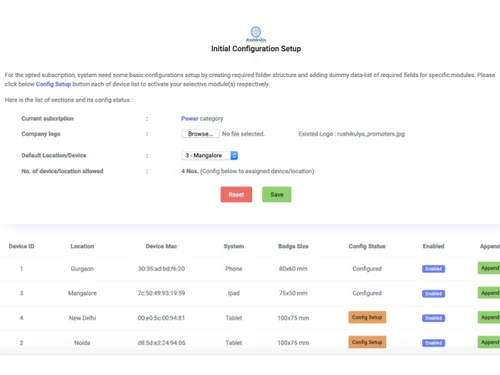
Task: Click Configured status in Gurgaon row
Action: [x=367, y=269]
